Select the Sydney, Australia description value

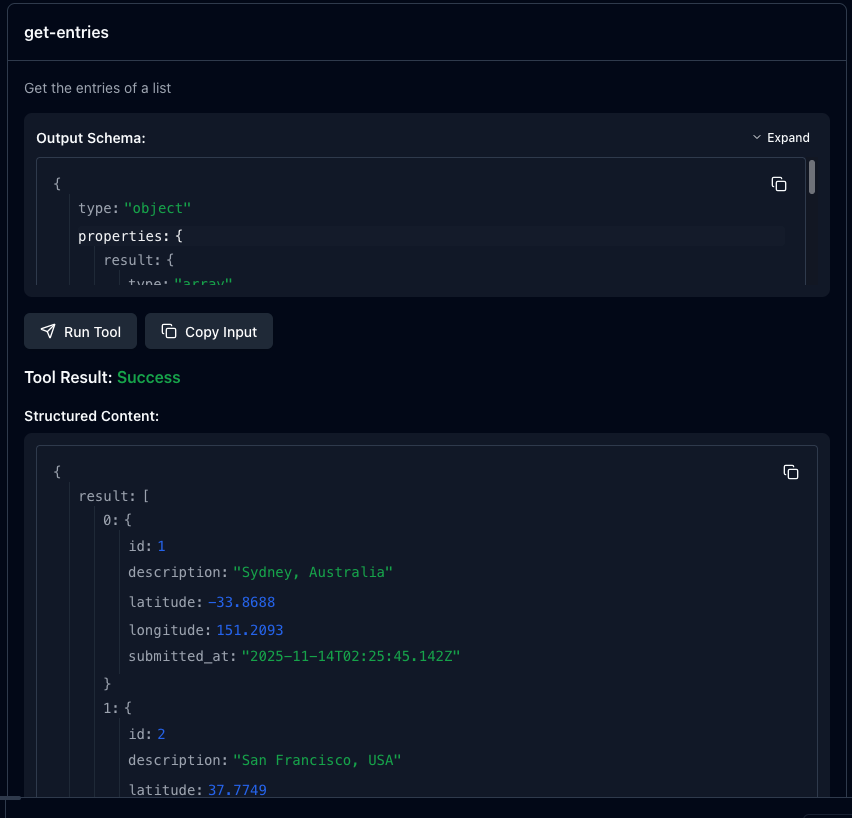tap(312, 571)
